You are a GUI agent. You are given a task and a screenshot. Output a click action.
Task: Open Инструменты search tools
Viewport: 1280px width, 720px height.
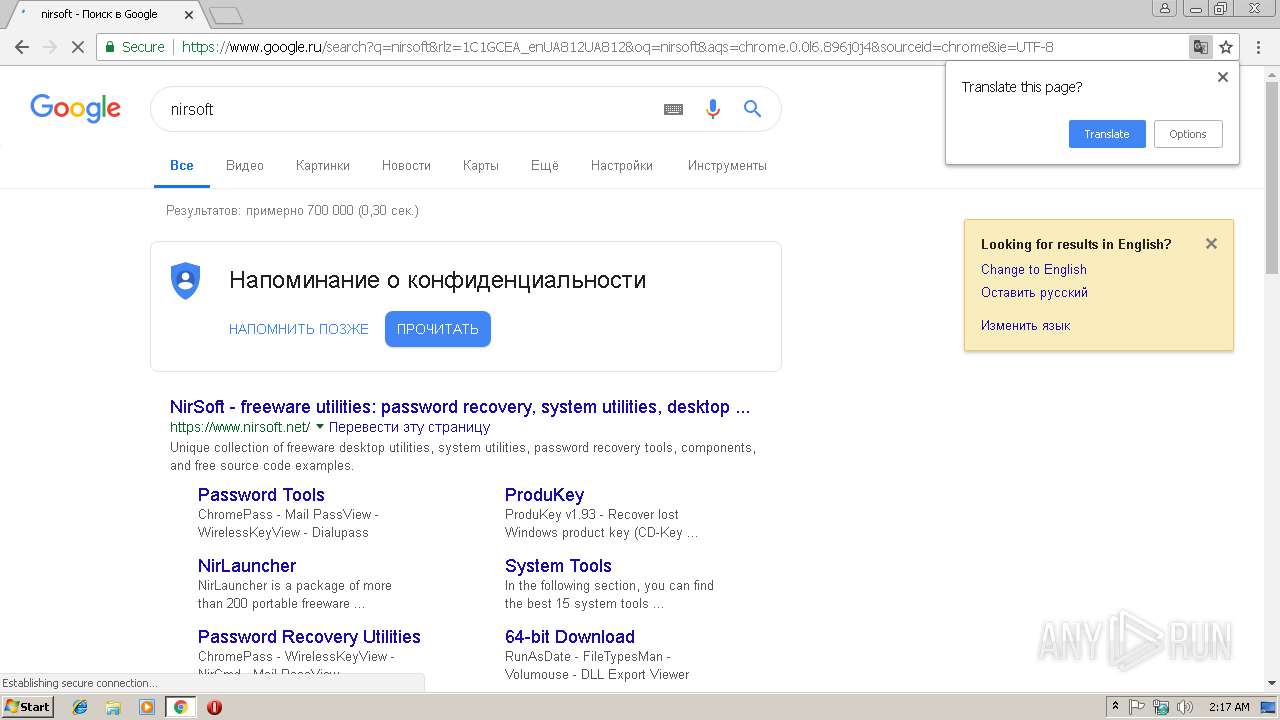point(727,166)
